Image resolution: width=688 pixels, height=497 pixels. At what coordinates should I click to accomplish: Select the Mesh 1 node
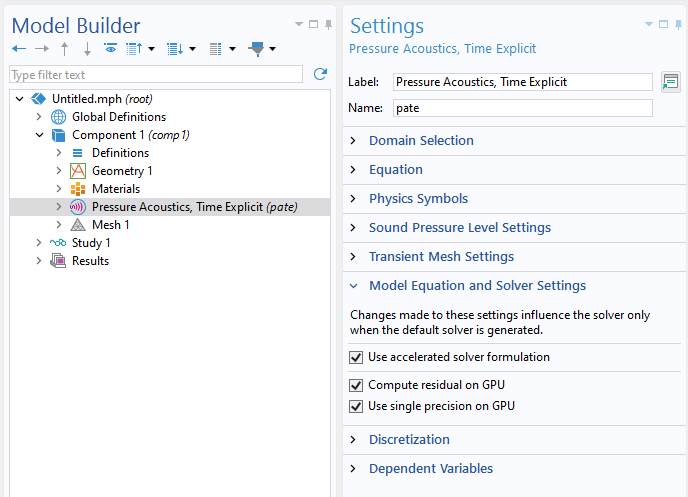tap(110, 225)
